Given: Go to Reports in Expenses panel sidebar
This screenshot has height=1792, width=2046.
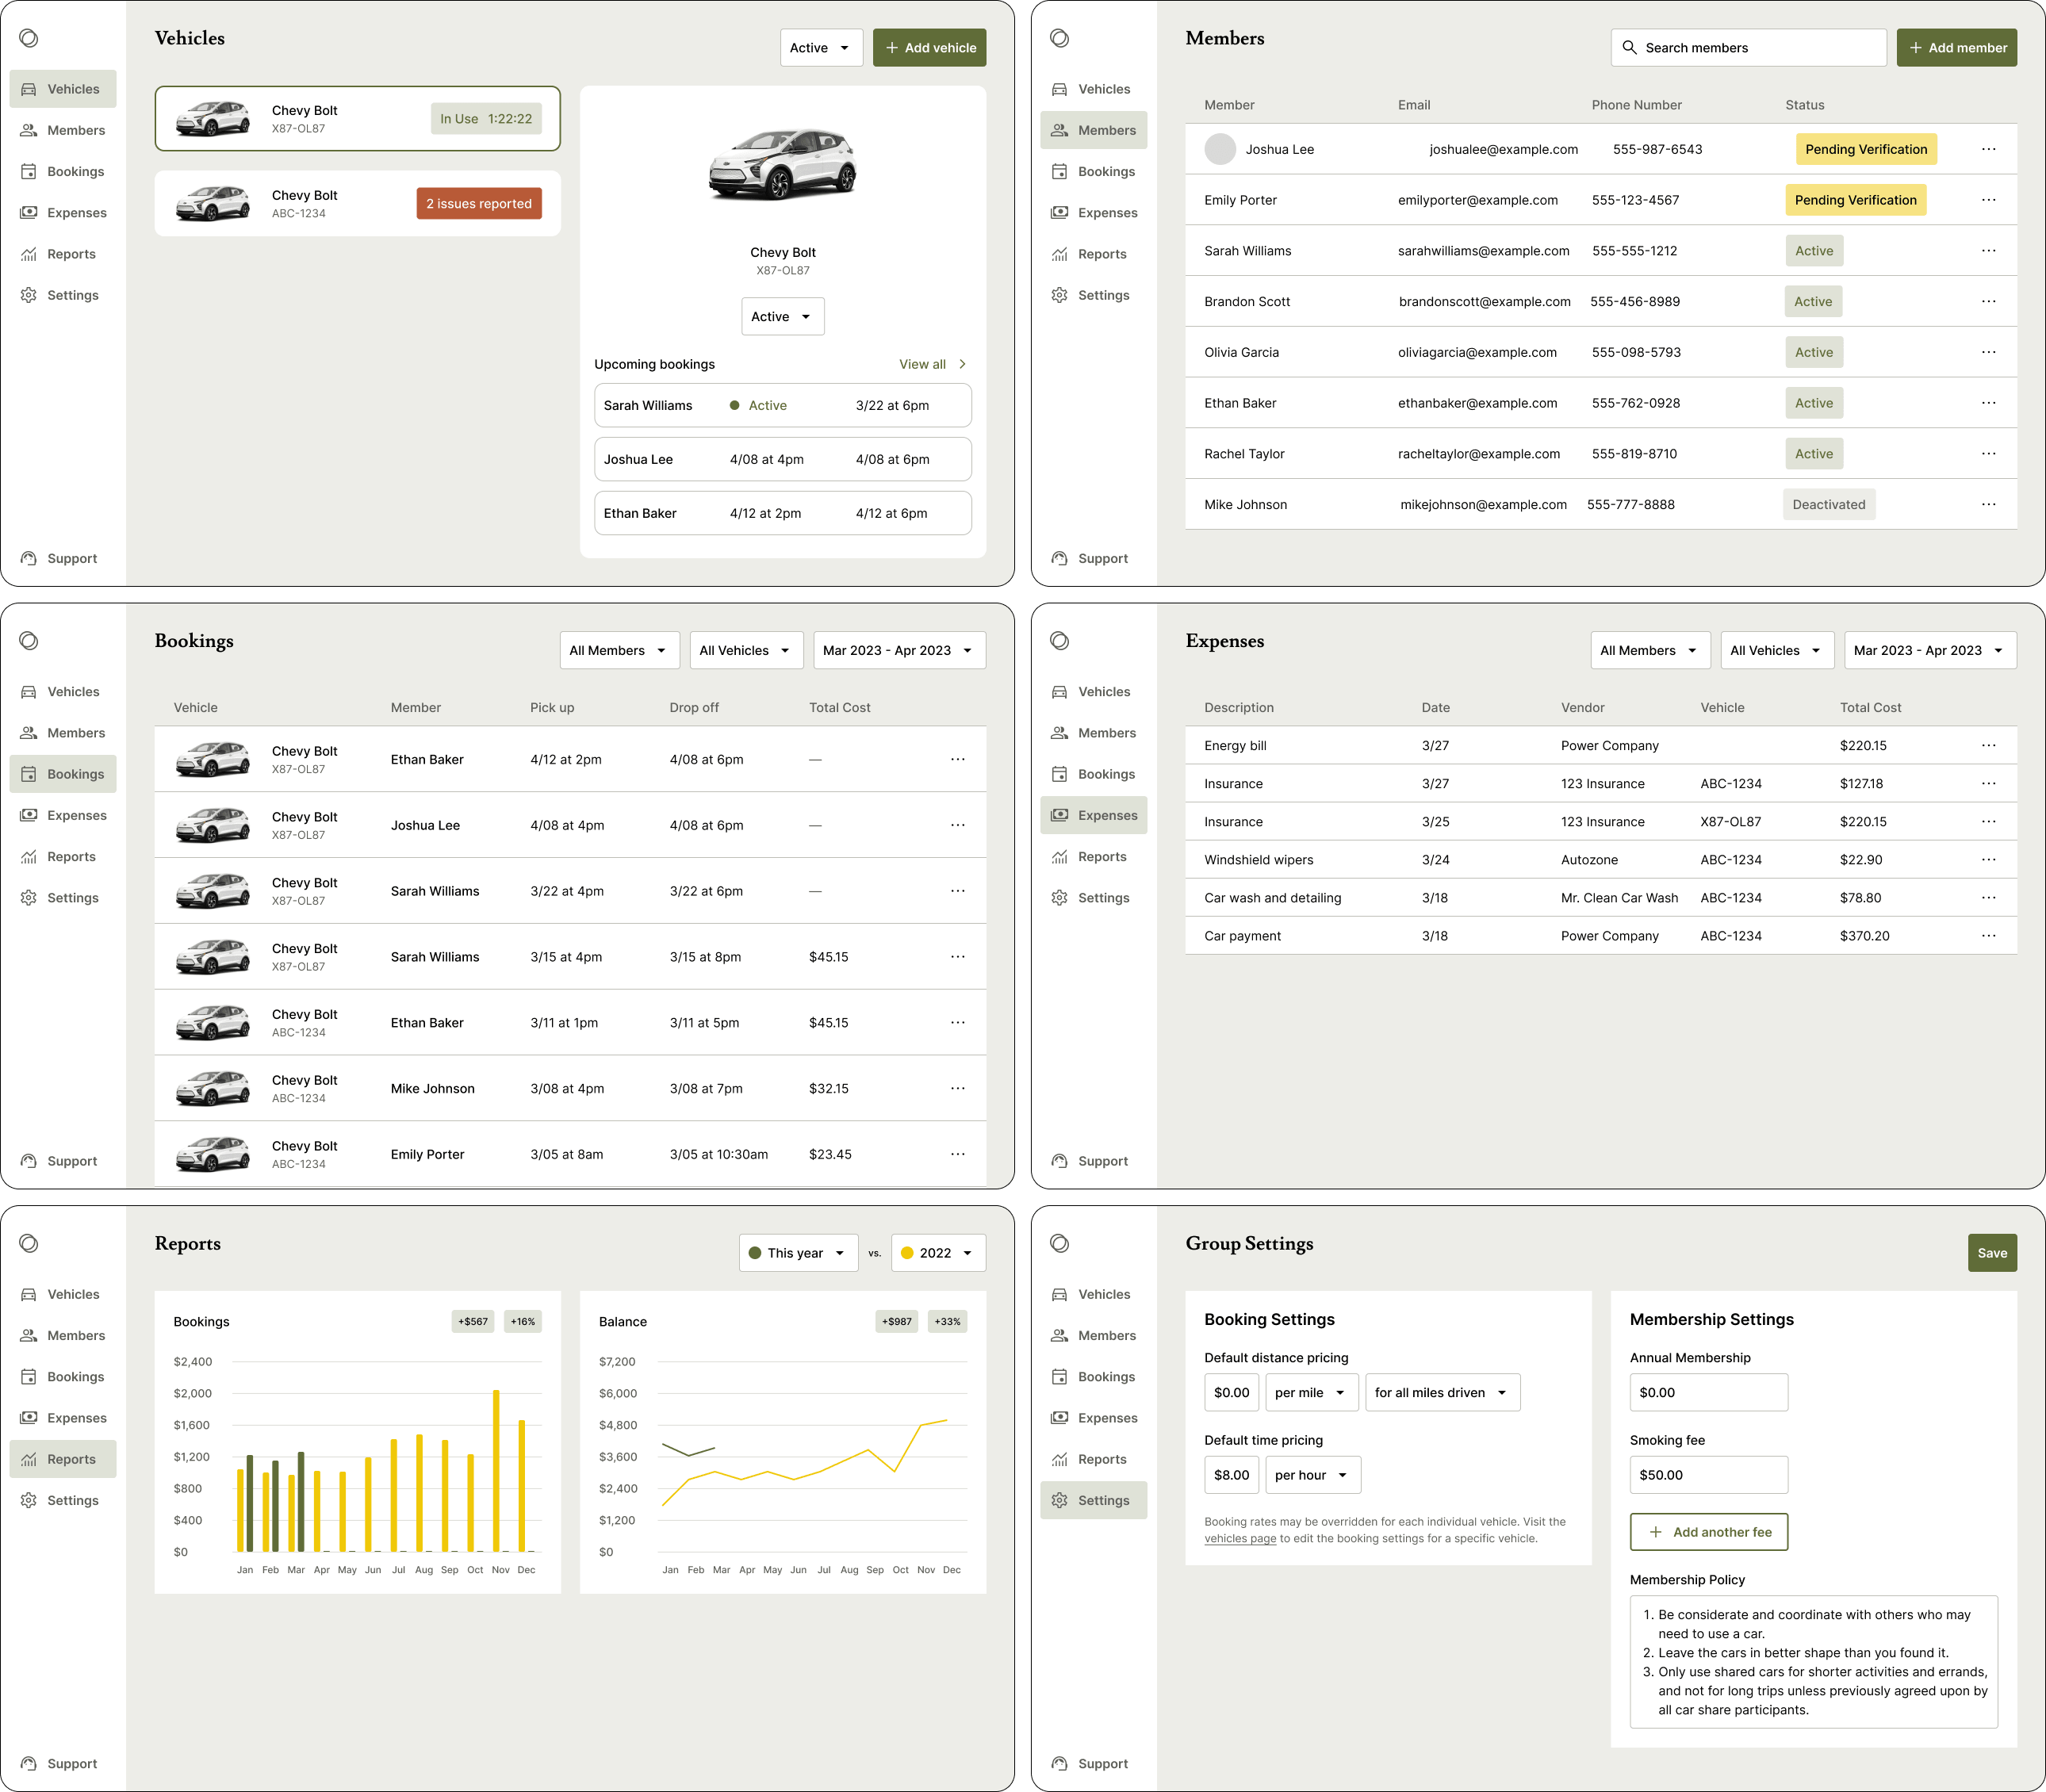Looking at the screenshot, I should (x=1093, y=857).
